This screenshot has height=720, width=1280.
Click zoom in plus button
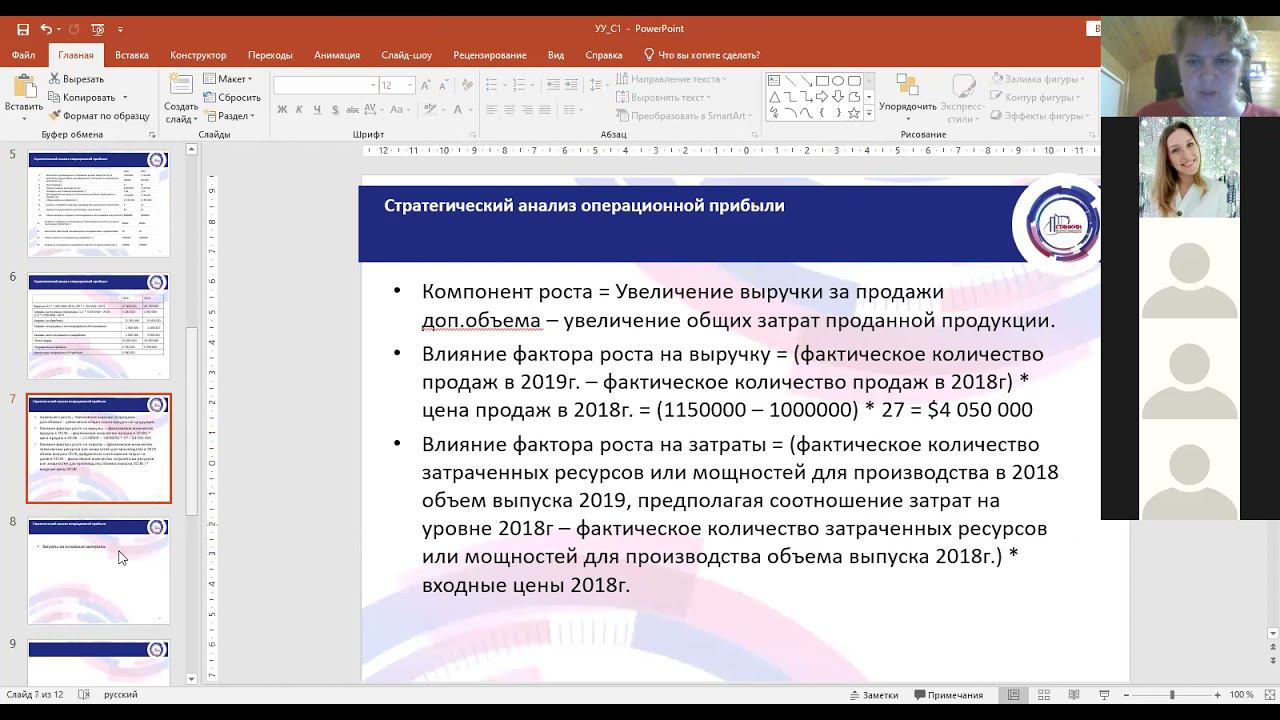tap(1217, 695)
